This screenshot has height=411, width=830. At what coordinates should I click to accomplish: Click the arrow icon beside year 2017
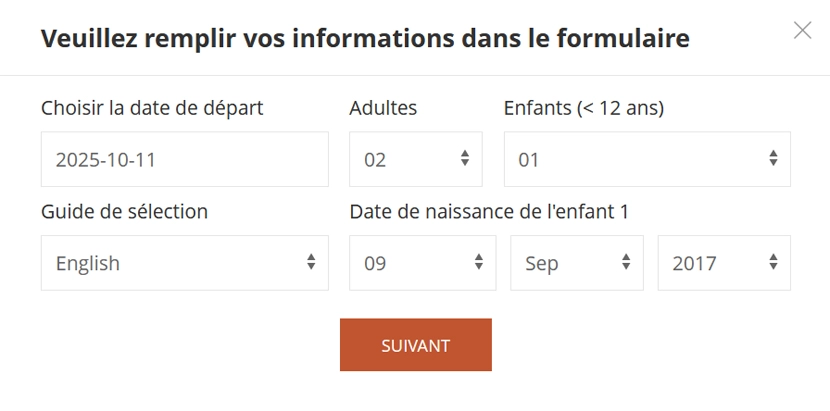(773, 262)
